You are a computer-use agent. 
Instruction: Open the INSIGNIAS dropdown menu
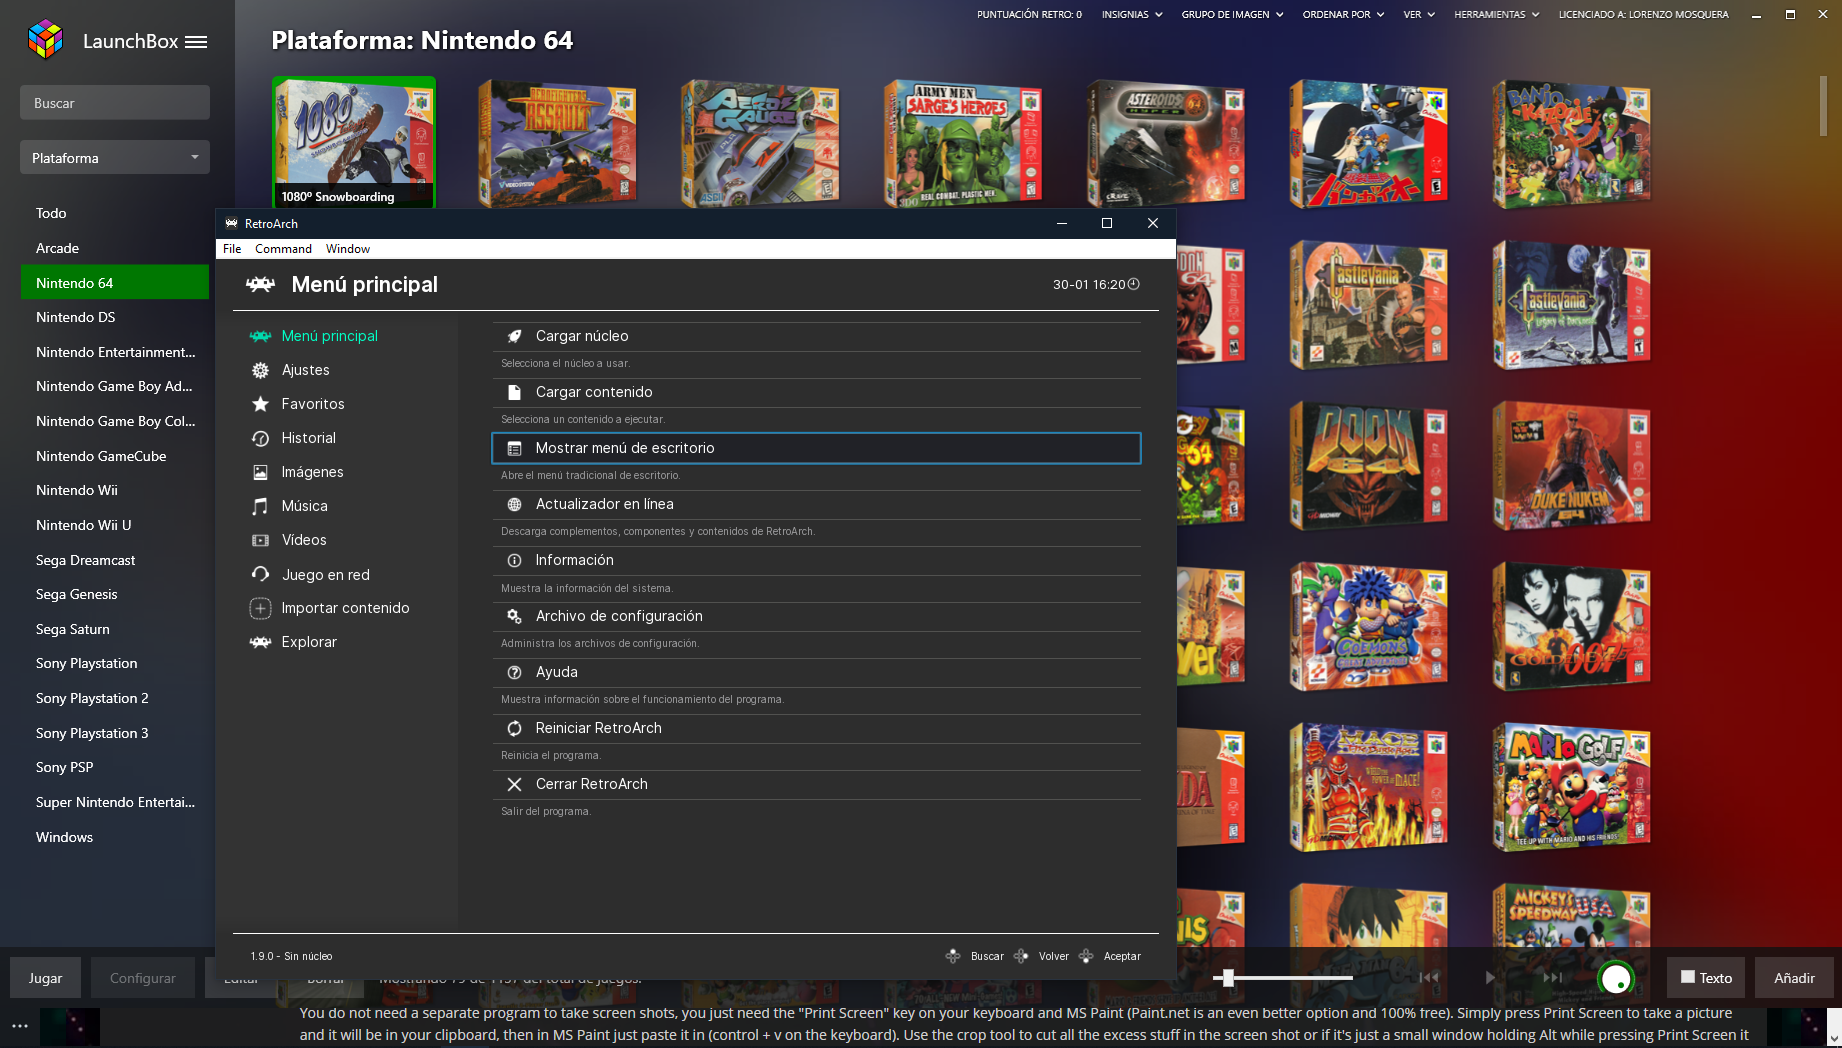pos(1132,14)
